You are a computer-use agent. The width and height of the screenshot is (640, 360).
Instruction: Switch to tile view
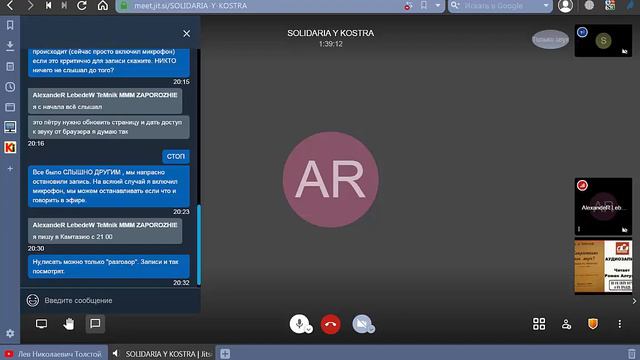(539, 324)
